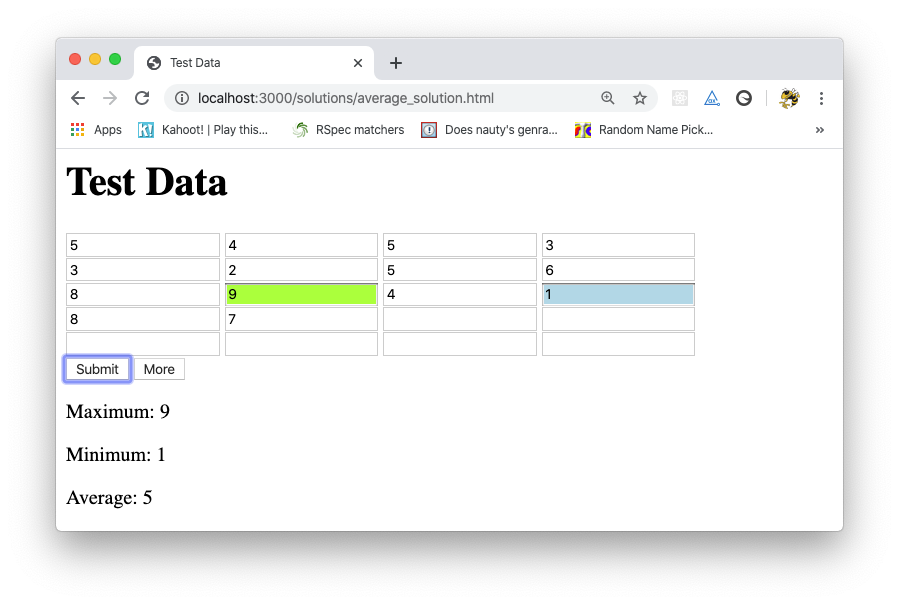Image resolution: width=899 pixels, height=605 pixels.
Task: Open the bee profile avatar
Action: pyautogui.click(x=789, y=98)
